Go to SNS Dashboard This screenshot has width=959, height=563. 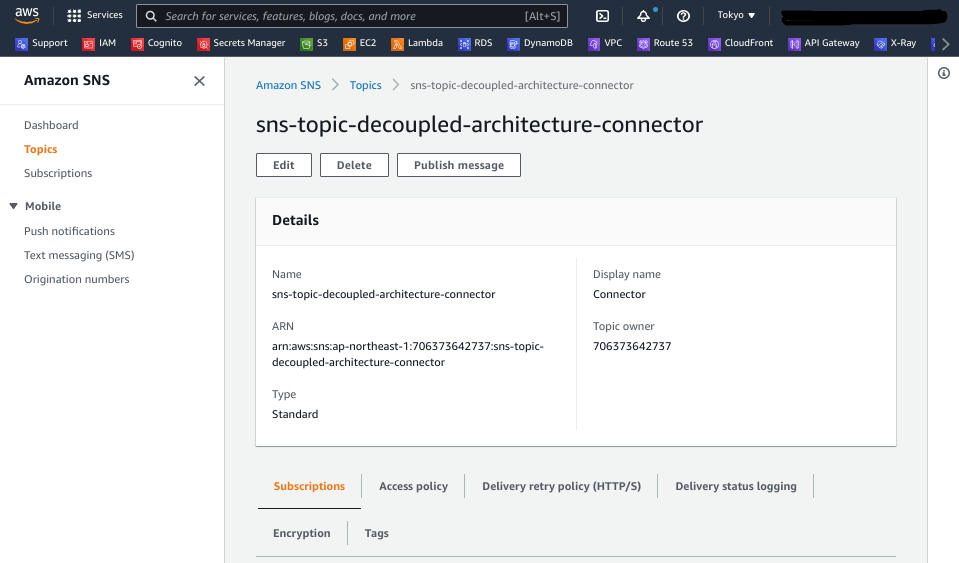(51, 125)
